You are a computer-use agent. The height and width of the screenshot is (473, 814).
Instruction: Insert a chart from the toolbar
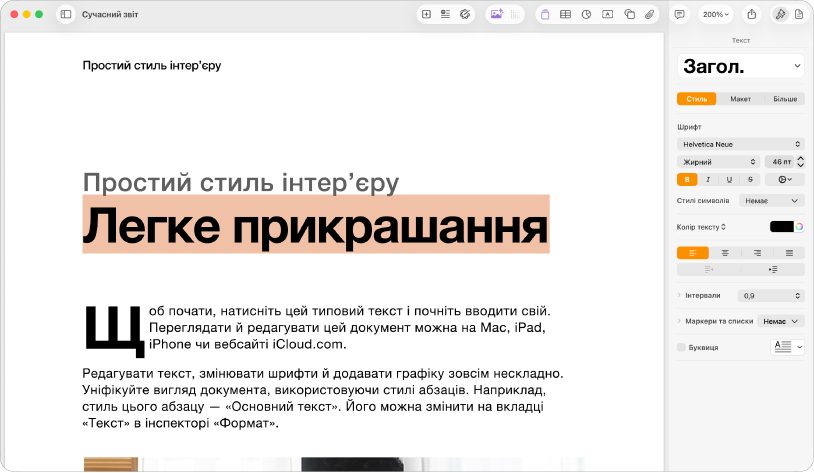586,15
